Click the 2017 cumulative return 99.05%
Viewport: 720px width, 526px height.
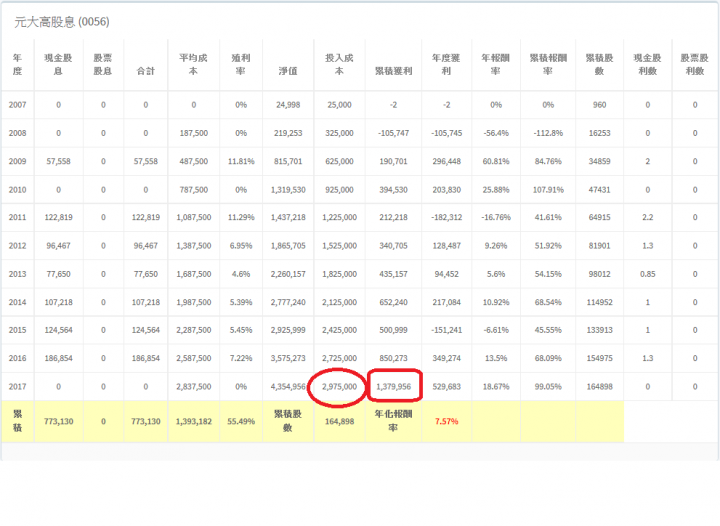(x=548, y=387)
